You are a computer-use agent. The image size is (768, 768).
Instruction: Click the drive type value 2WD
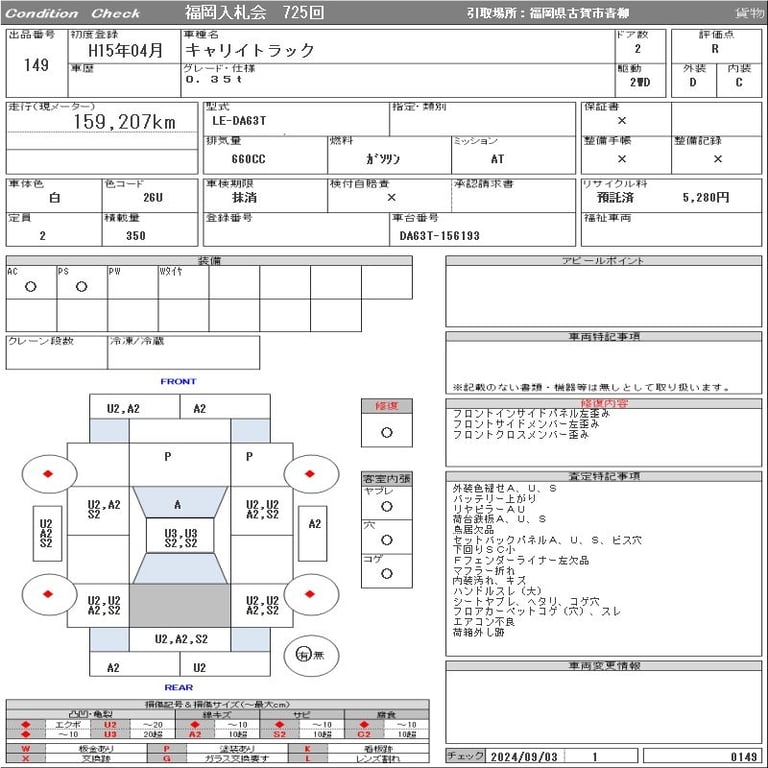coord(640,82)
